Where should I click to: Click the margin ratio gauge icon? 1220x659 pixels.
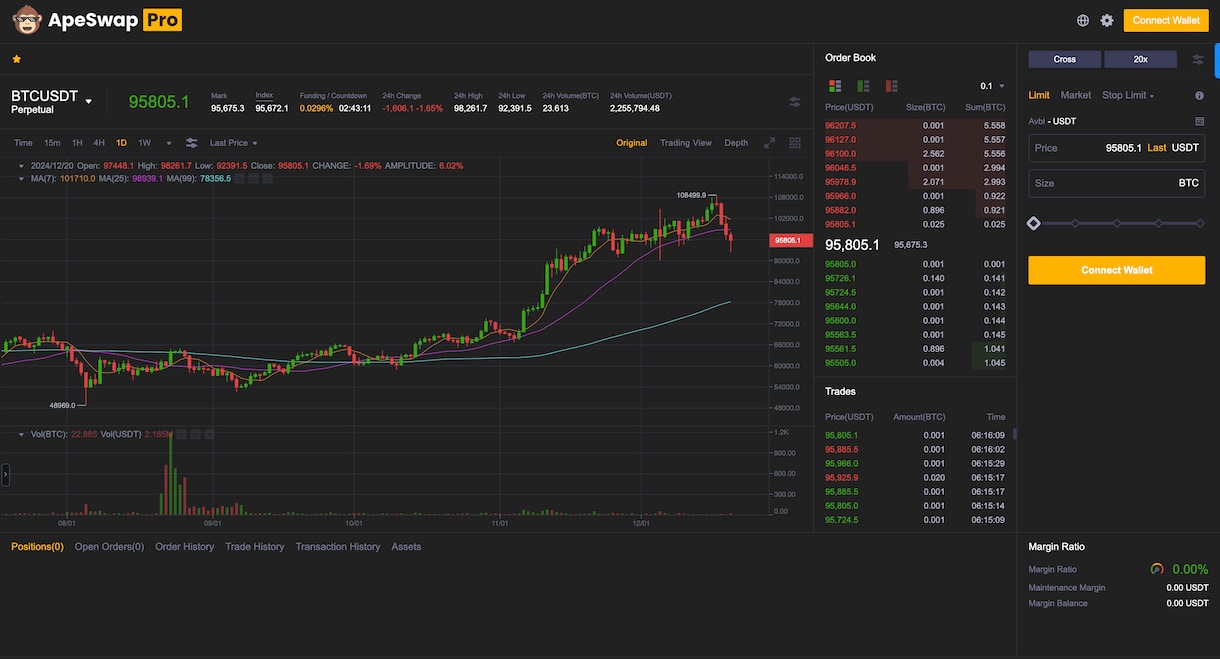[1157, 569]
